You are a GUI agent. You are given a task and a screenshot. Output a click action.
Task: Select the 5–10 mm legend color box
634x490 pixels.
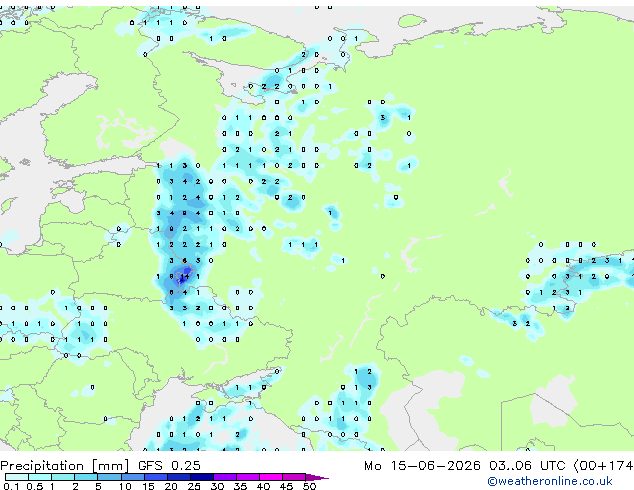pos(109,477)
